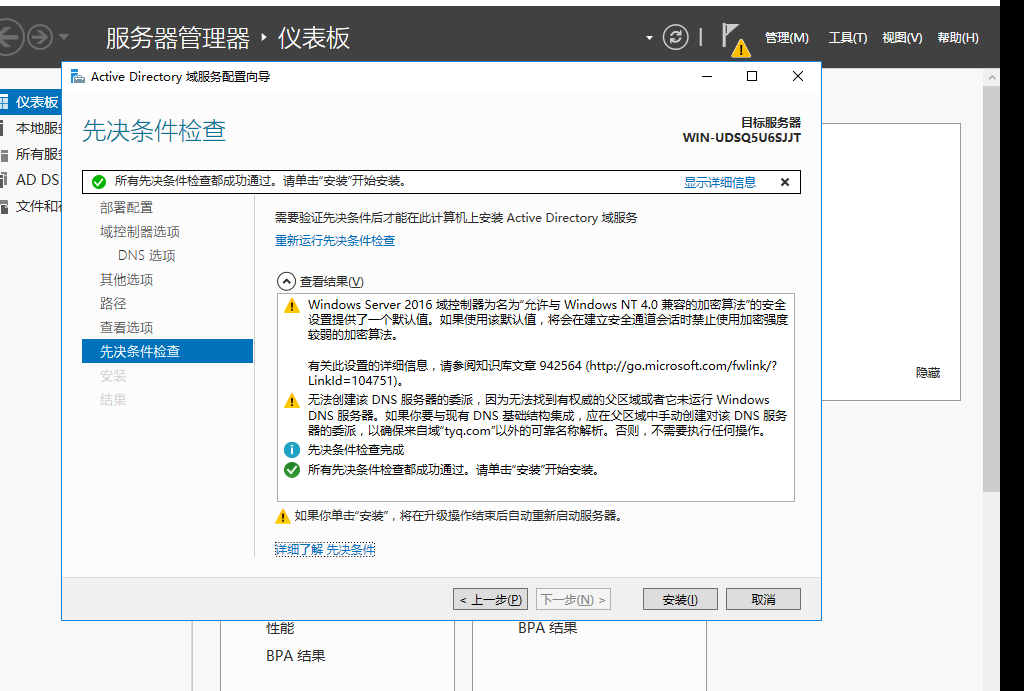Open 详细了解 先决条件 link

[325, 549]
